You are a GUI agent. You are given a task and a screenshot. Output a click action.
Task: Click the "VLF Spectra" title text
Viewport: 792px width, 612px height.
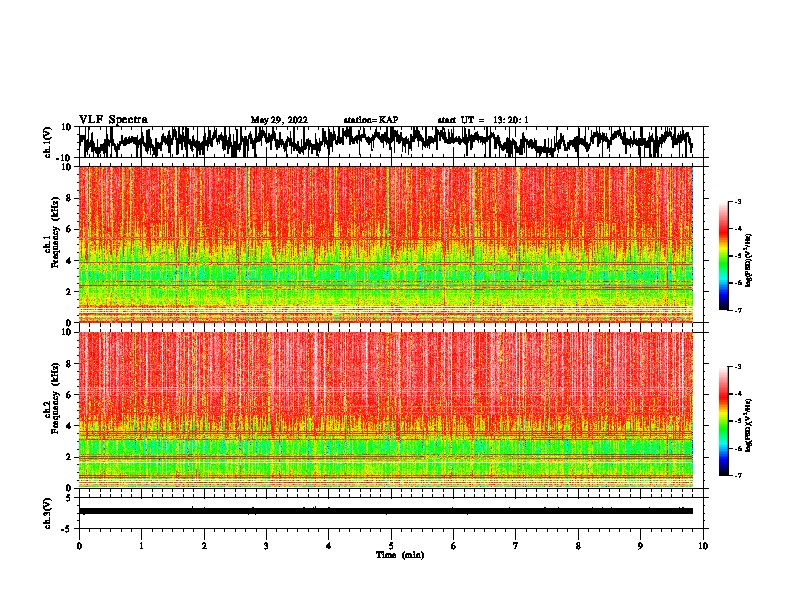[x=113, y=120]
